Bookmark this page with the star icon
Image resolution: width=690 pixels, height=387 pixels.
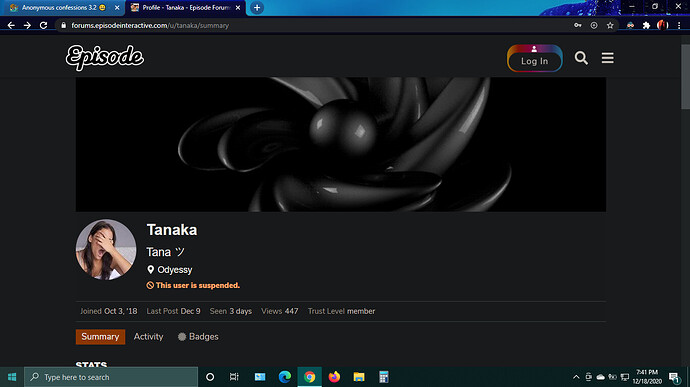[610, 26]
